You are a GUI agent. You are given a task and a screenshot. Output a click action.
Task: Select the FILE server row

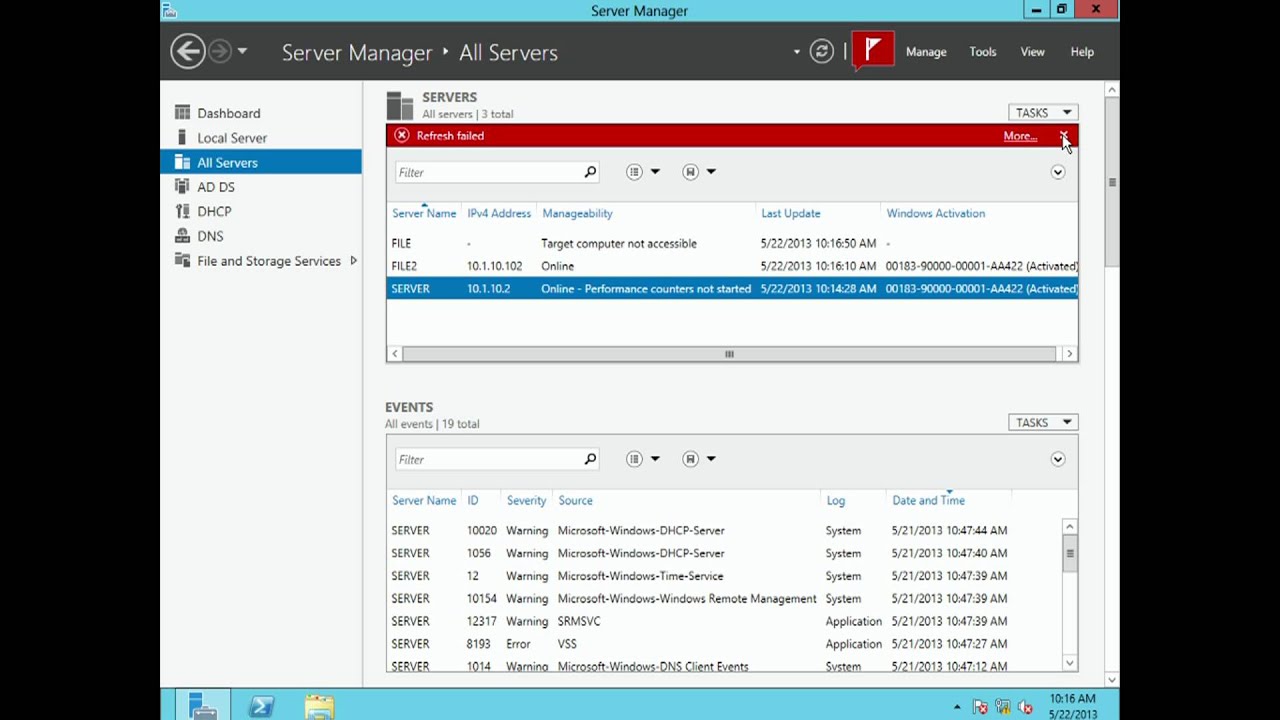pyautogui.click(x=732, y=243)
